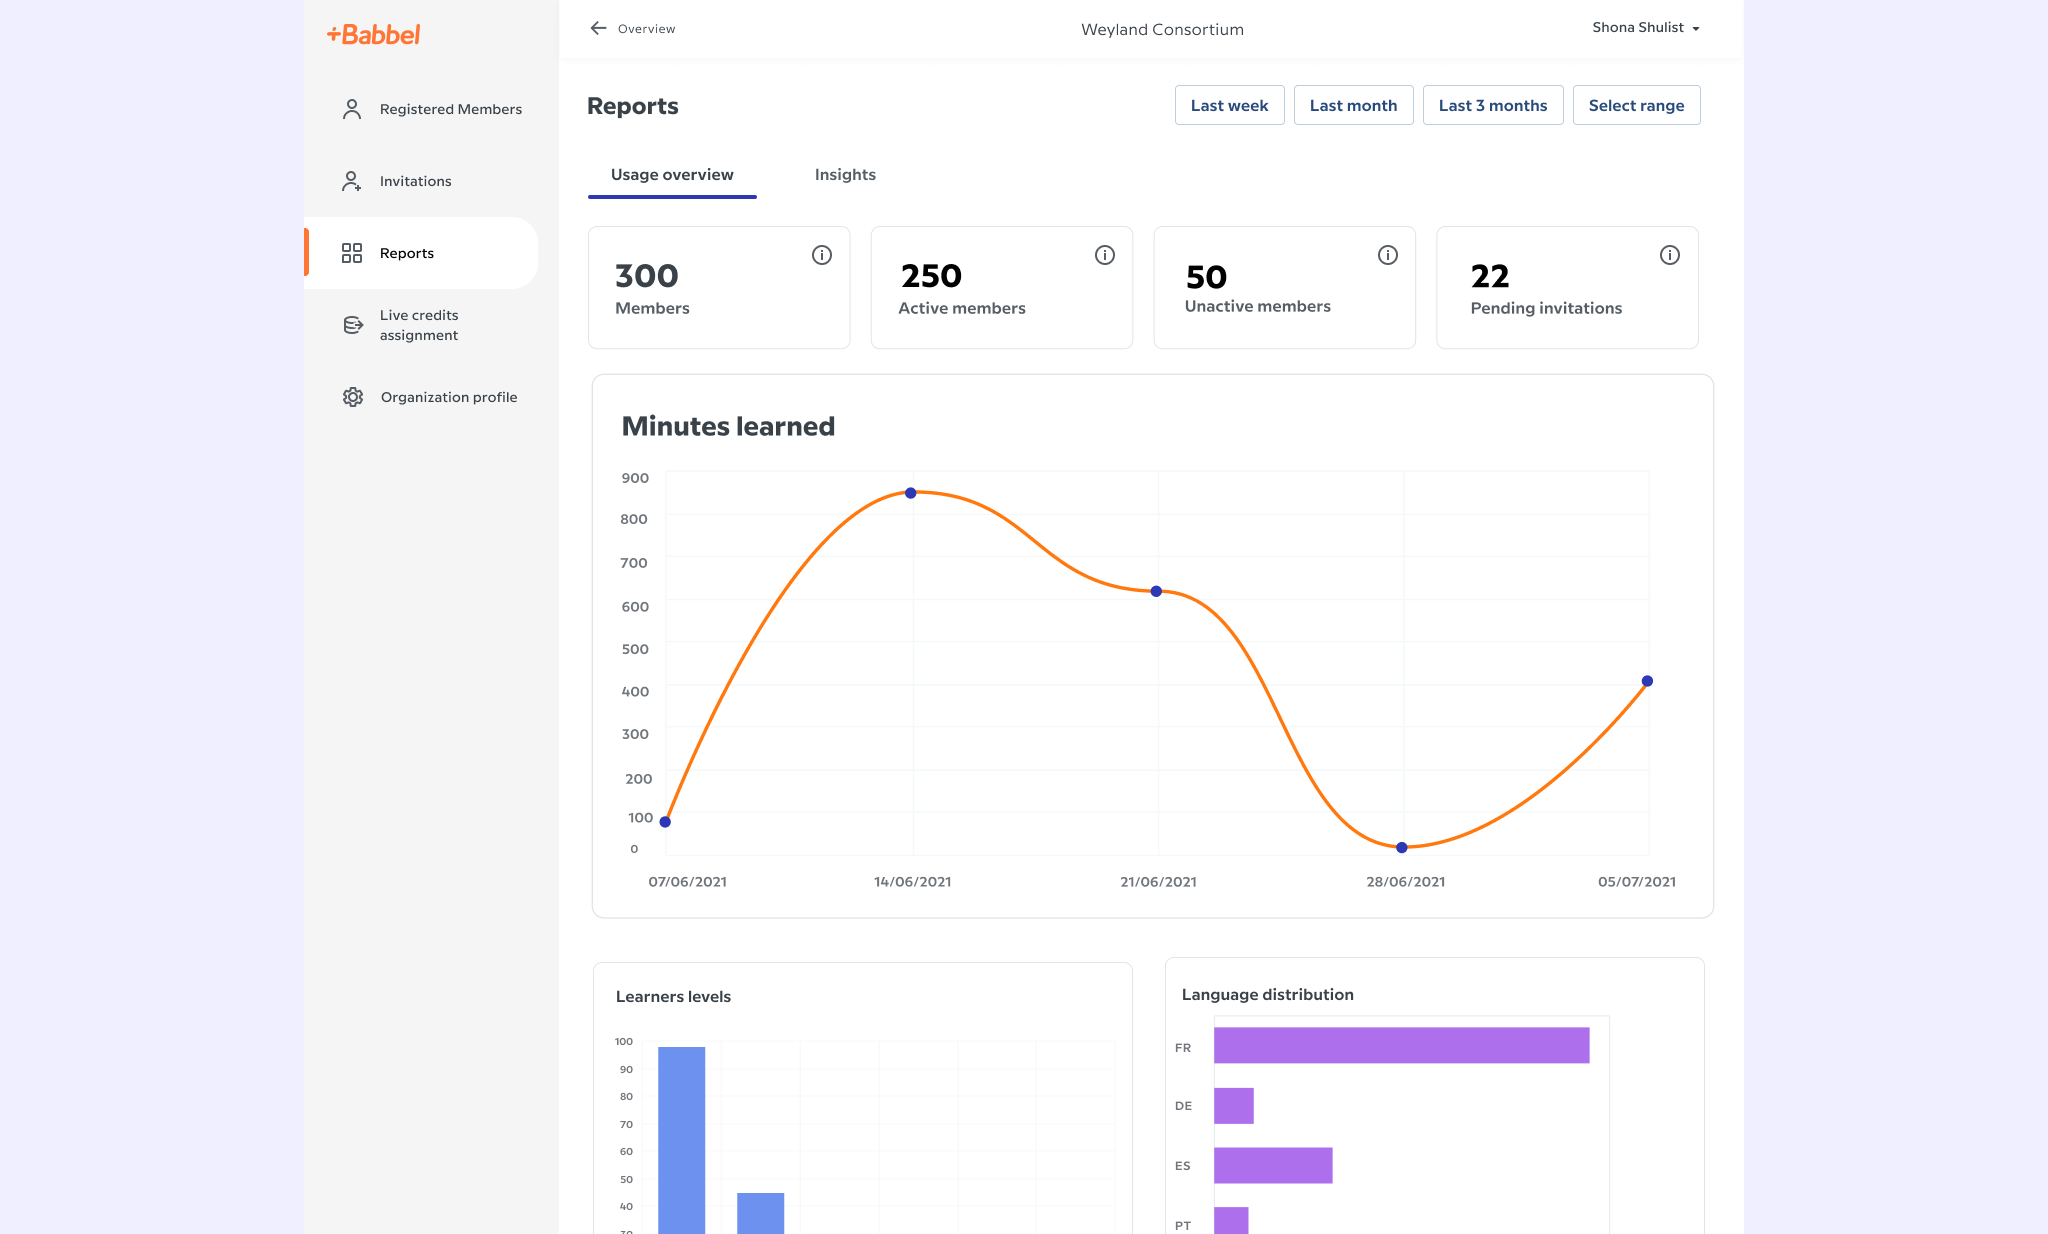
Task: Click the tallest bar in Learners levels
Action: 682,1140
